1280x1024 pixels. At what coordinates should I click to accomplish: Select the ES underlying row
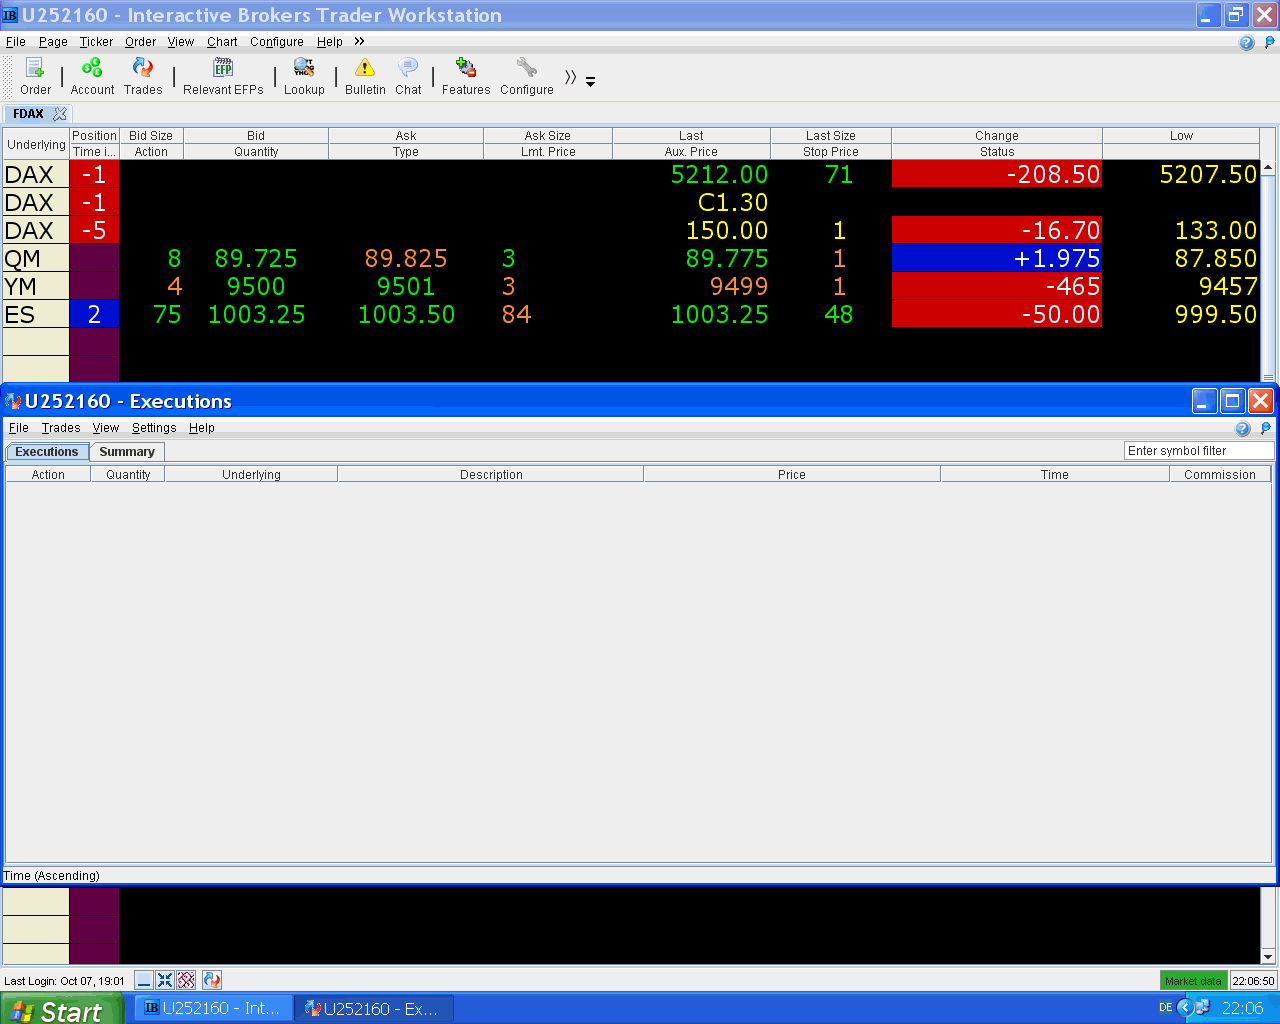coord(36,314)
